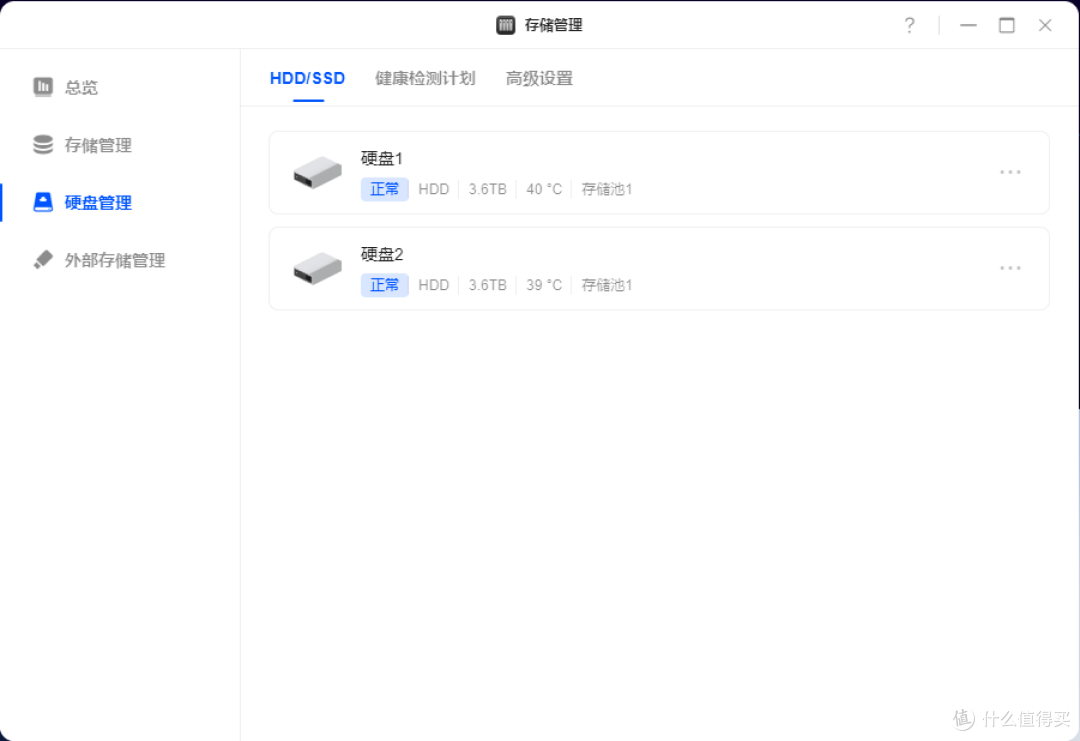Click the 硬盘管理 drive icon

43,202
